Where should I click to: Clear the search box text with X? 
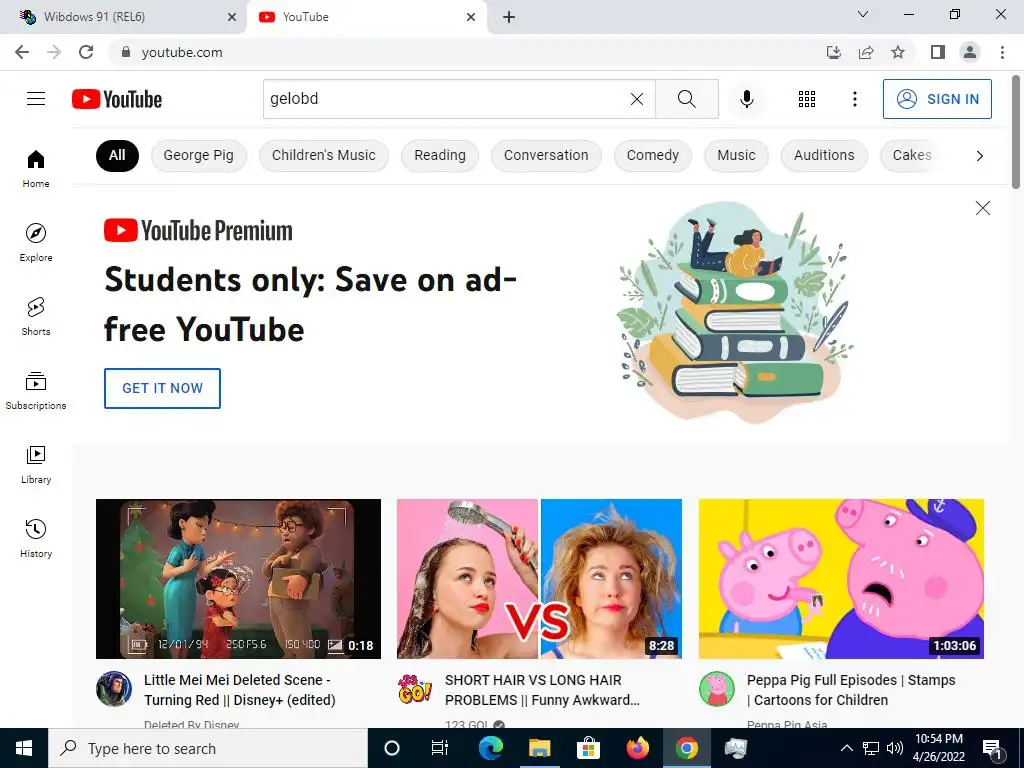(x=637, y=99)
